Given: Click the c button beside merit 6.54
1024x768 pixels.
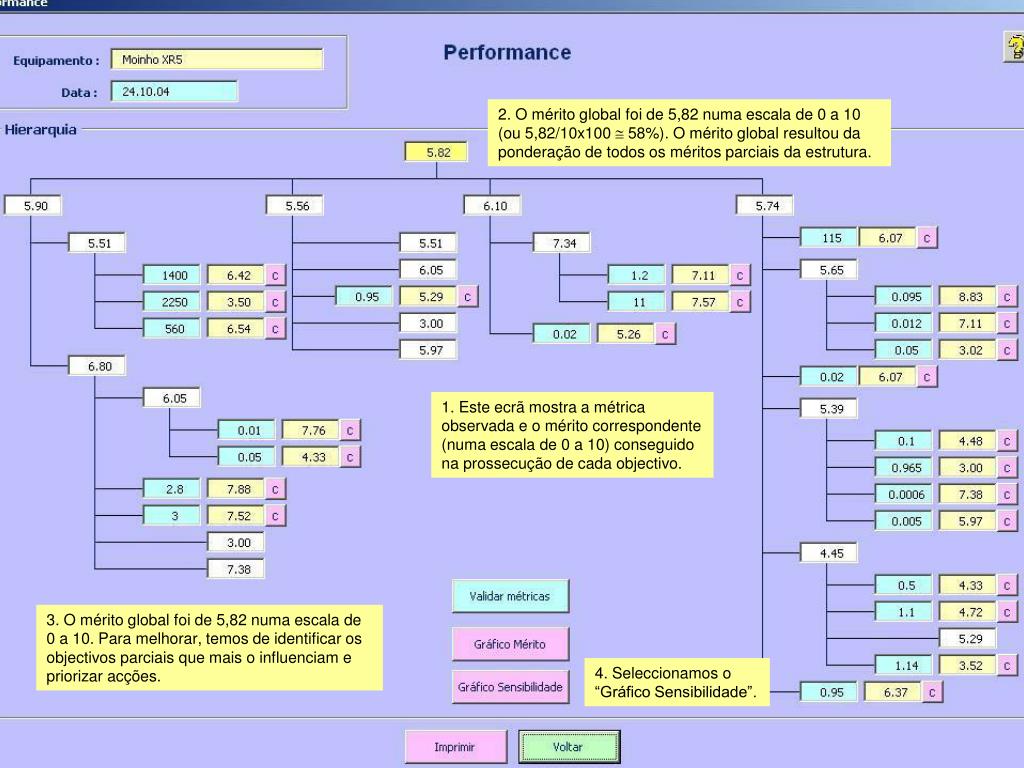Looking at the screenshot, I should coord(275,329).
